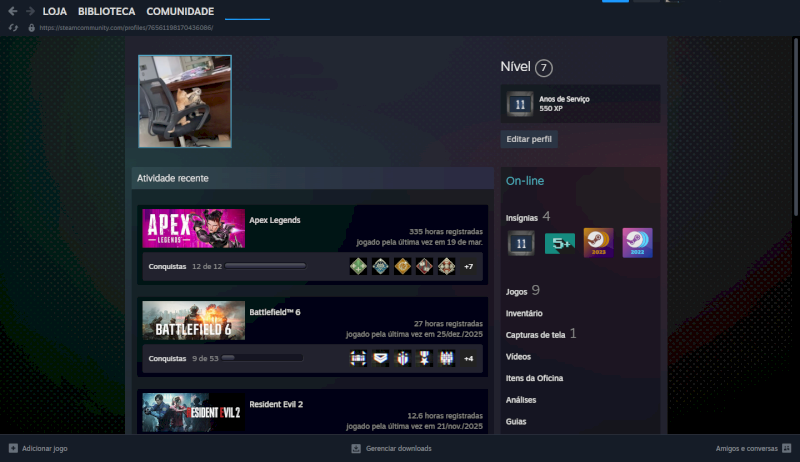Viewport: 800px width, 462px height.
Task: Open the fourth red Apex achievement icon
Action: [424, 266]
